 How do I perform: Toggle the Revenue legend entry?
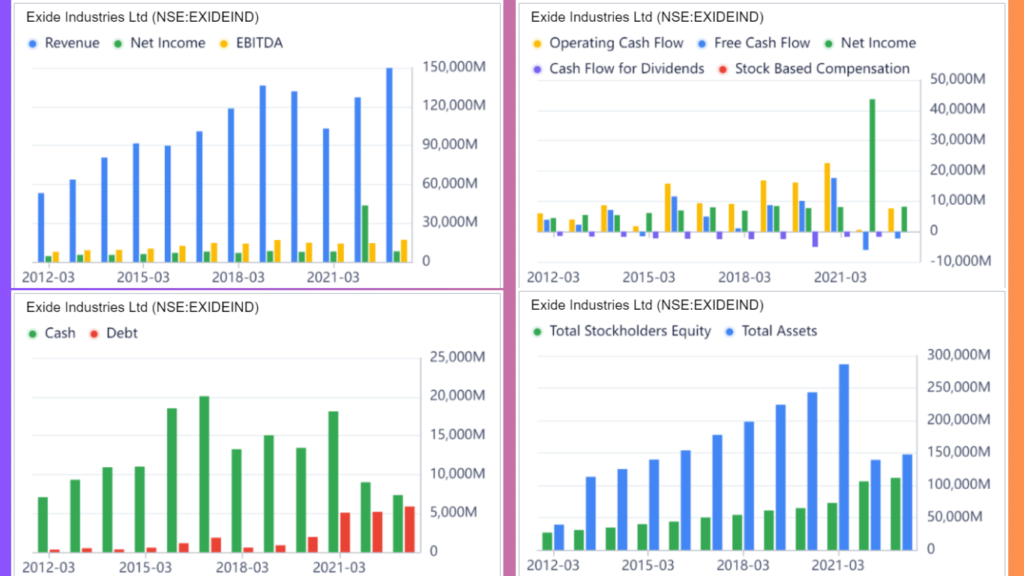coord(64,43)
